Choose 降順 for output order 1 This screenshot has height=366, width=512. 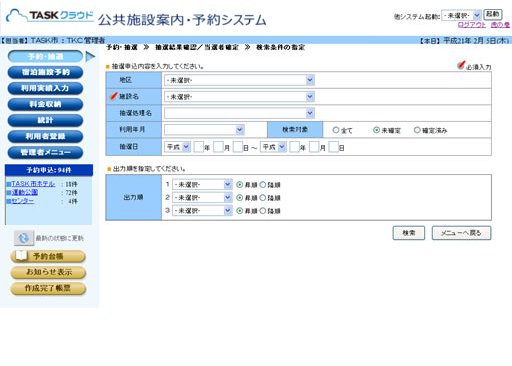(263, 184)
